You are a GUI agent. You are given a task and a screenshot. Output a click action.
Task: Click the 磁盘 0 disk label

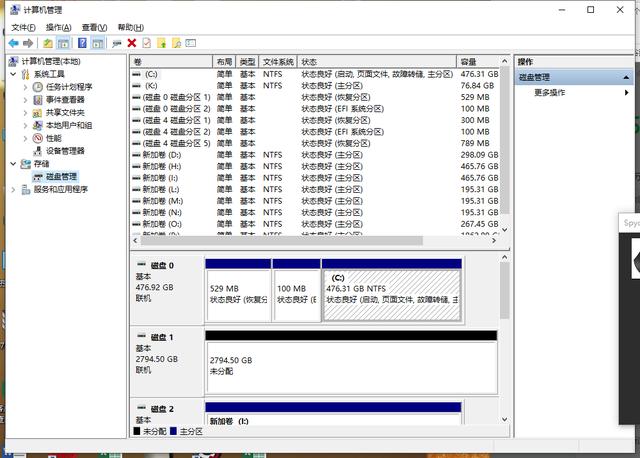tap(162, 265)
